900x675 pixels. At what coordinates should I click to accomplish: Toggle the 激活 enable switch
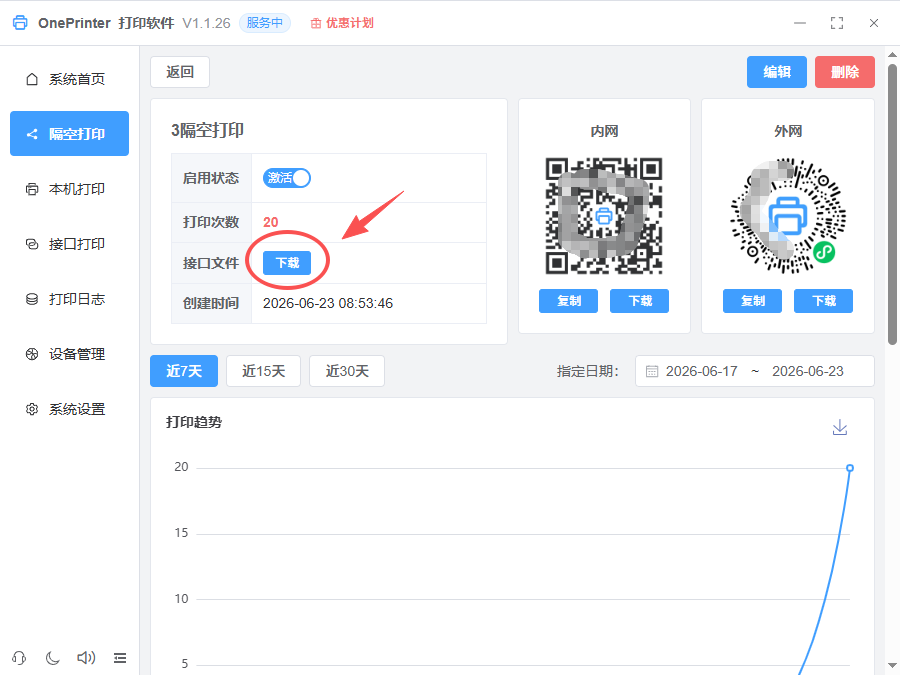286,178
